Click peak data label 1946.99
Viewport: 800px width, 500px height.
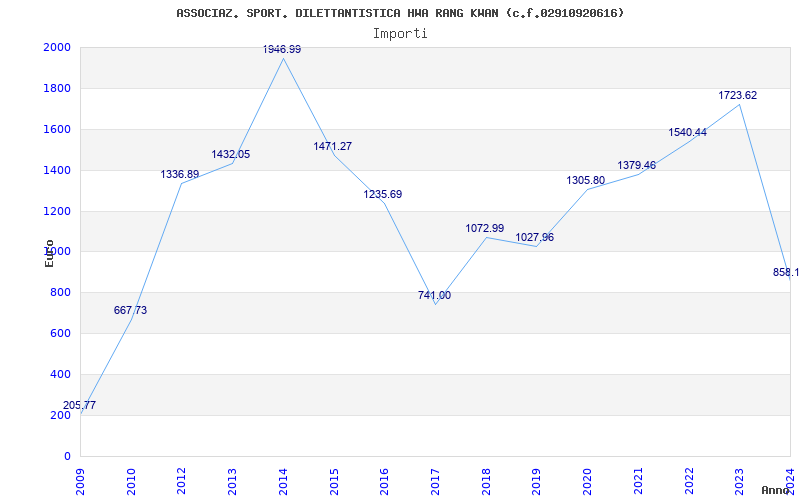point(282,49)
